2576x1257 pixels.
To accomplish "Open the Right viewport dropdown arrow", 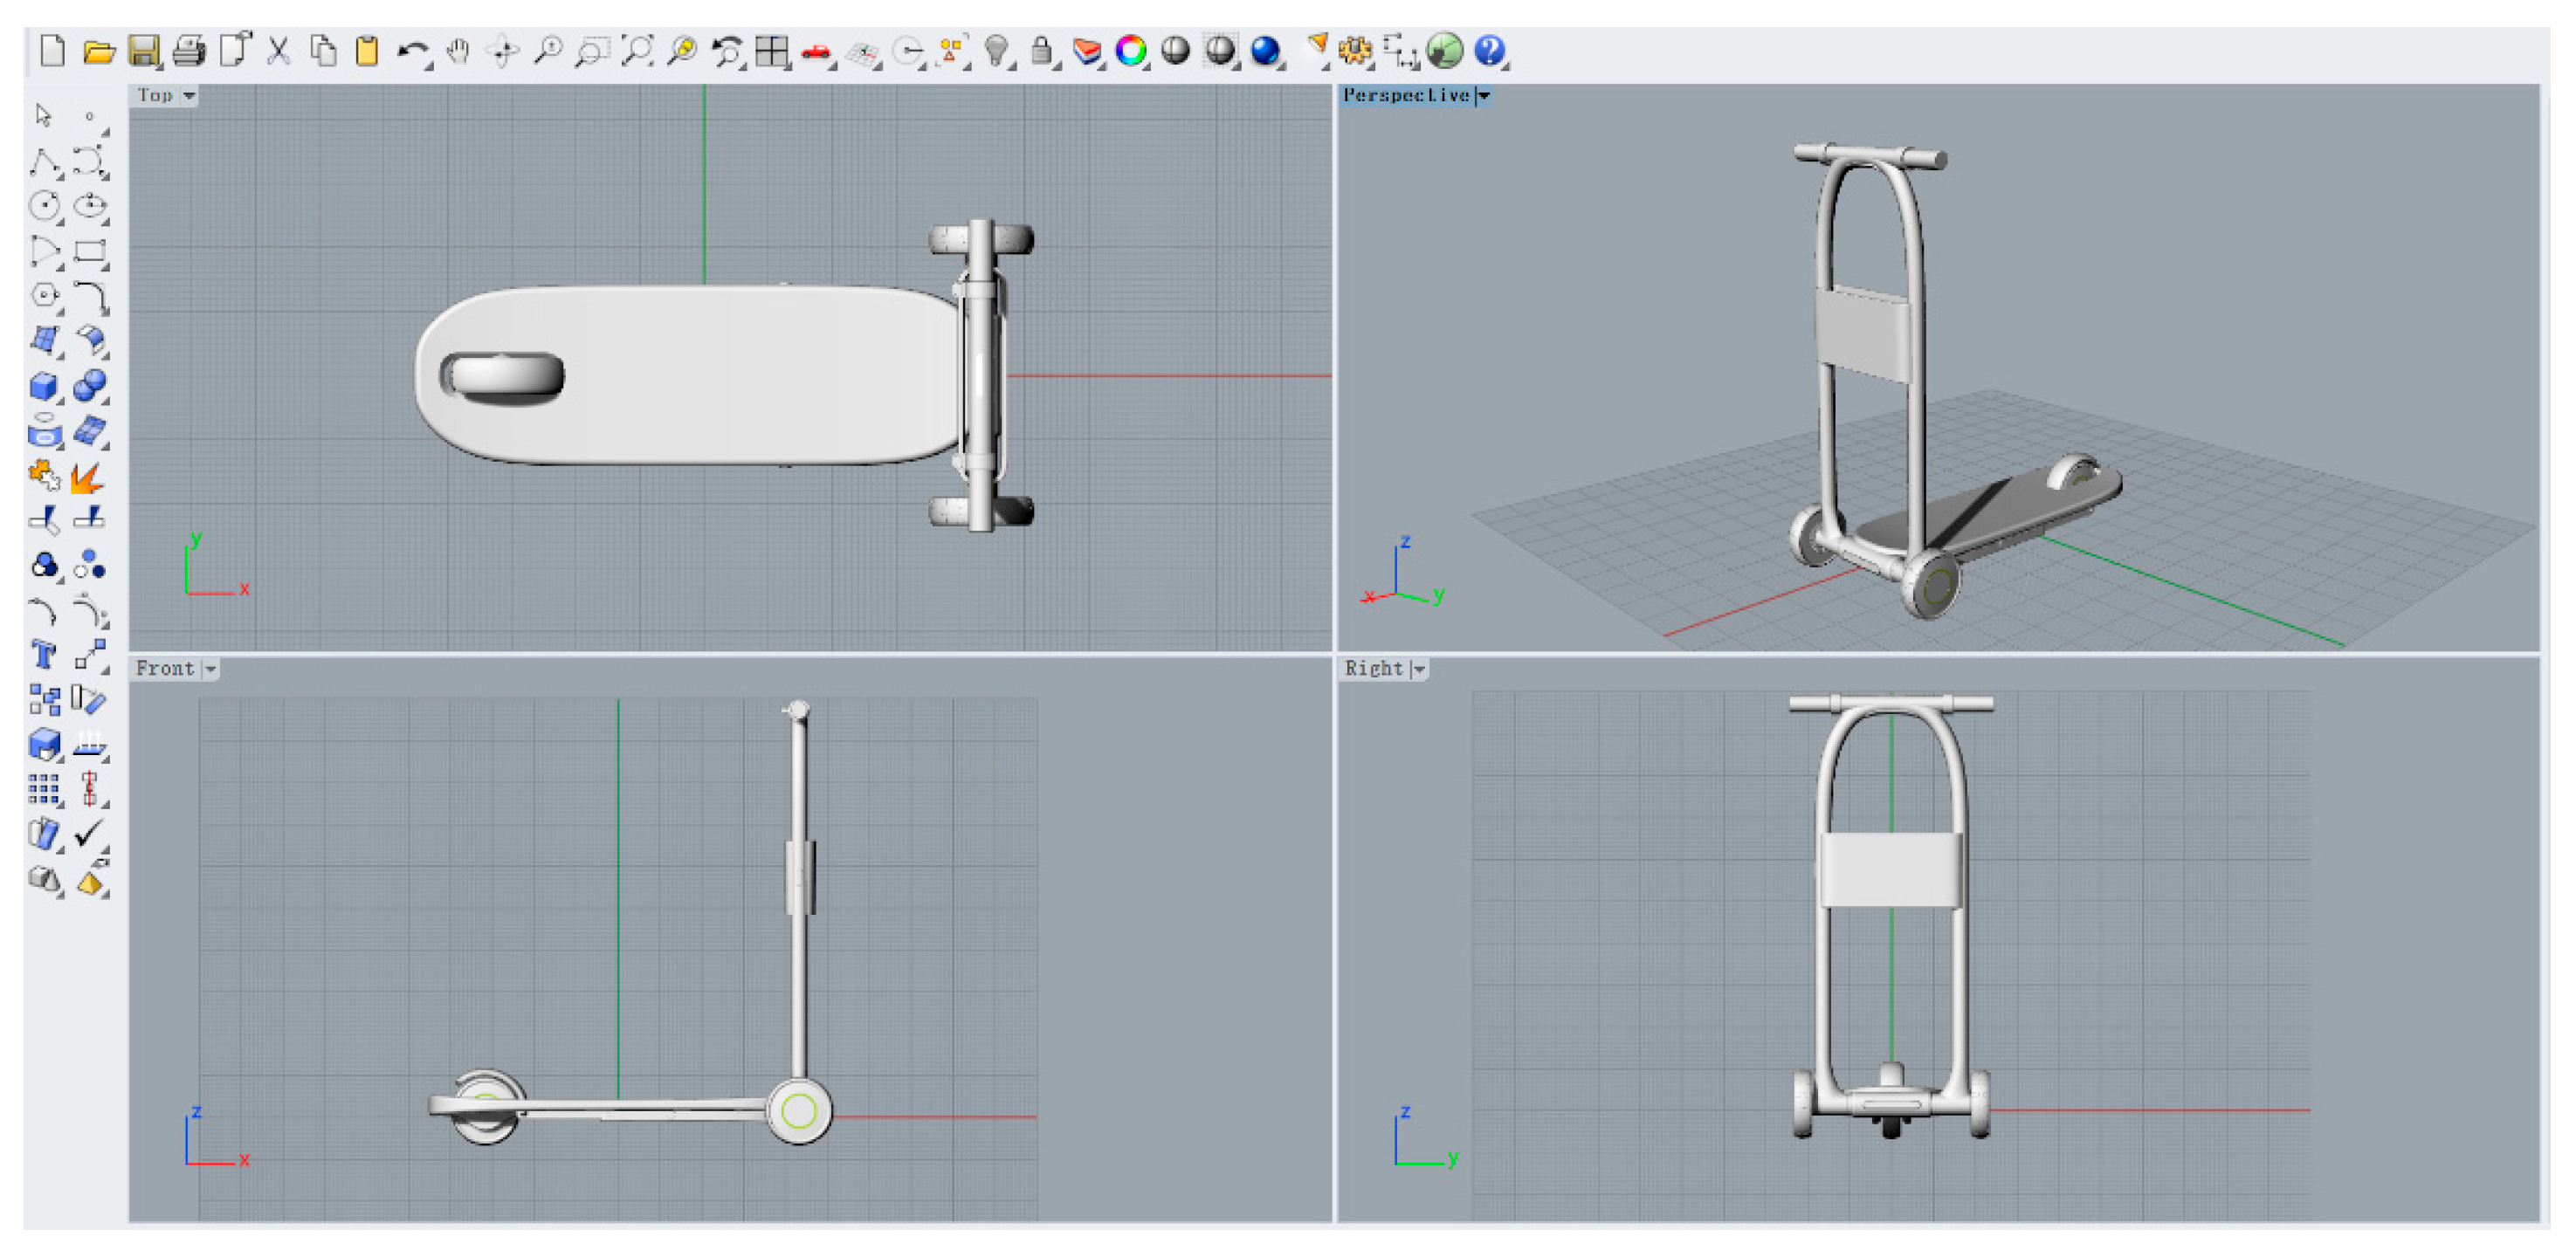I will click(1419, 669).
